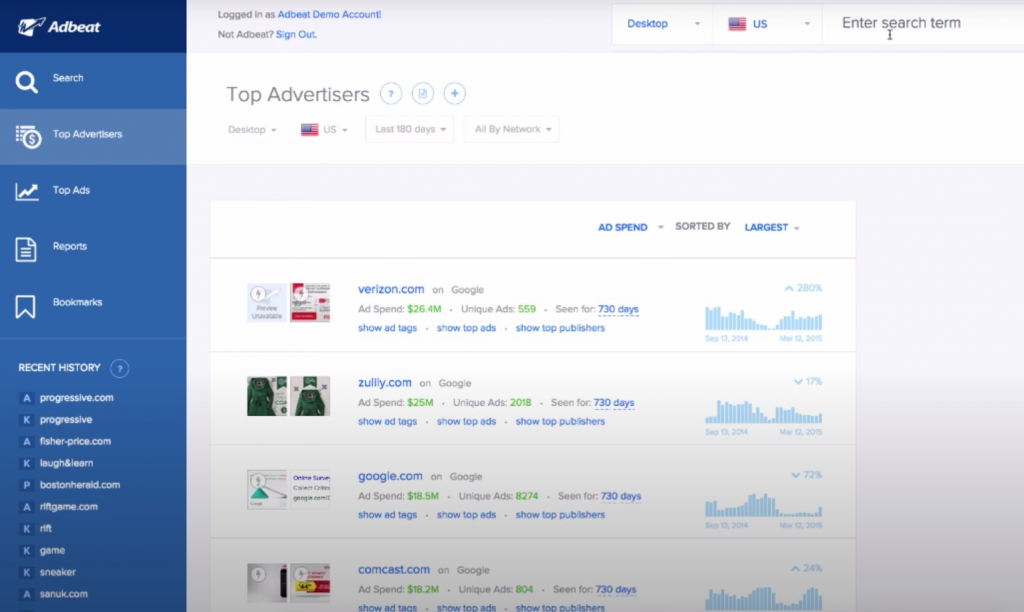1024x612 pixels.
Task: Open bostonherald.com in recent history
Action: [80, 485]
